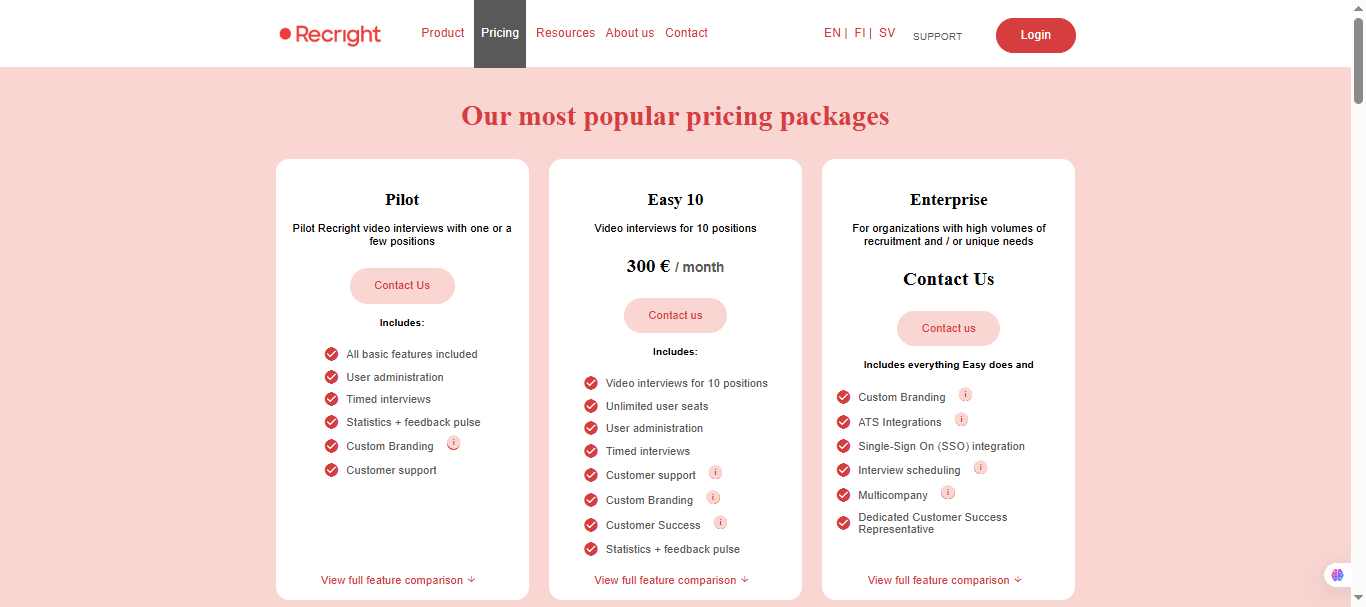Viewport: 1366px width, 607px height.
Task: Expand Pilot full feature comparison
Action: tap(398, 580)
